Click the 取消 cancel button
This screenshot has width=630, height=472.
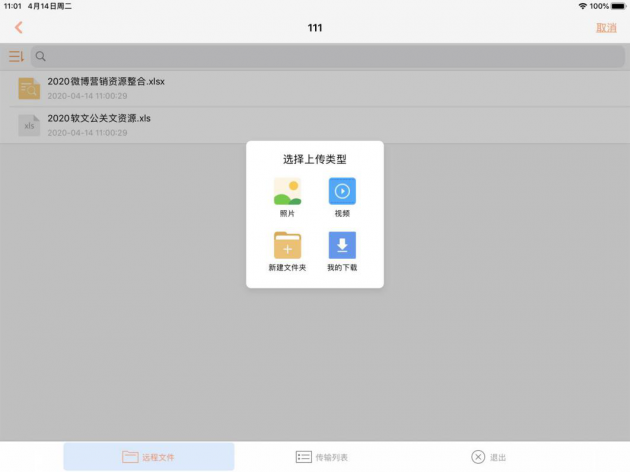[606, 28]
